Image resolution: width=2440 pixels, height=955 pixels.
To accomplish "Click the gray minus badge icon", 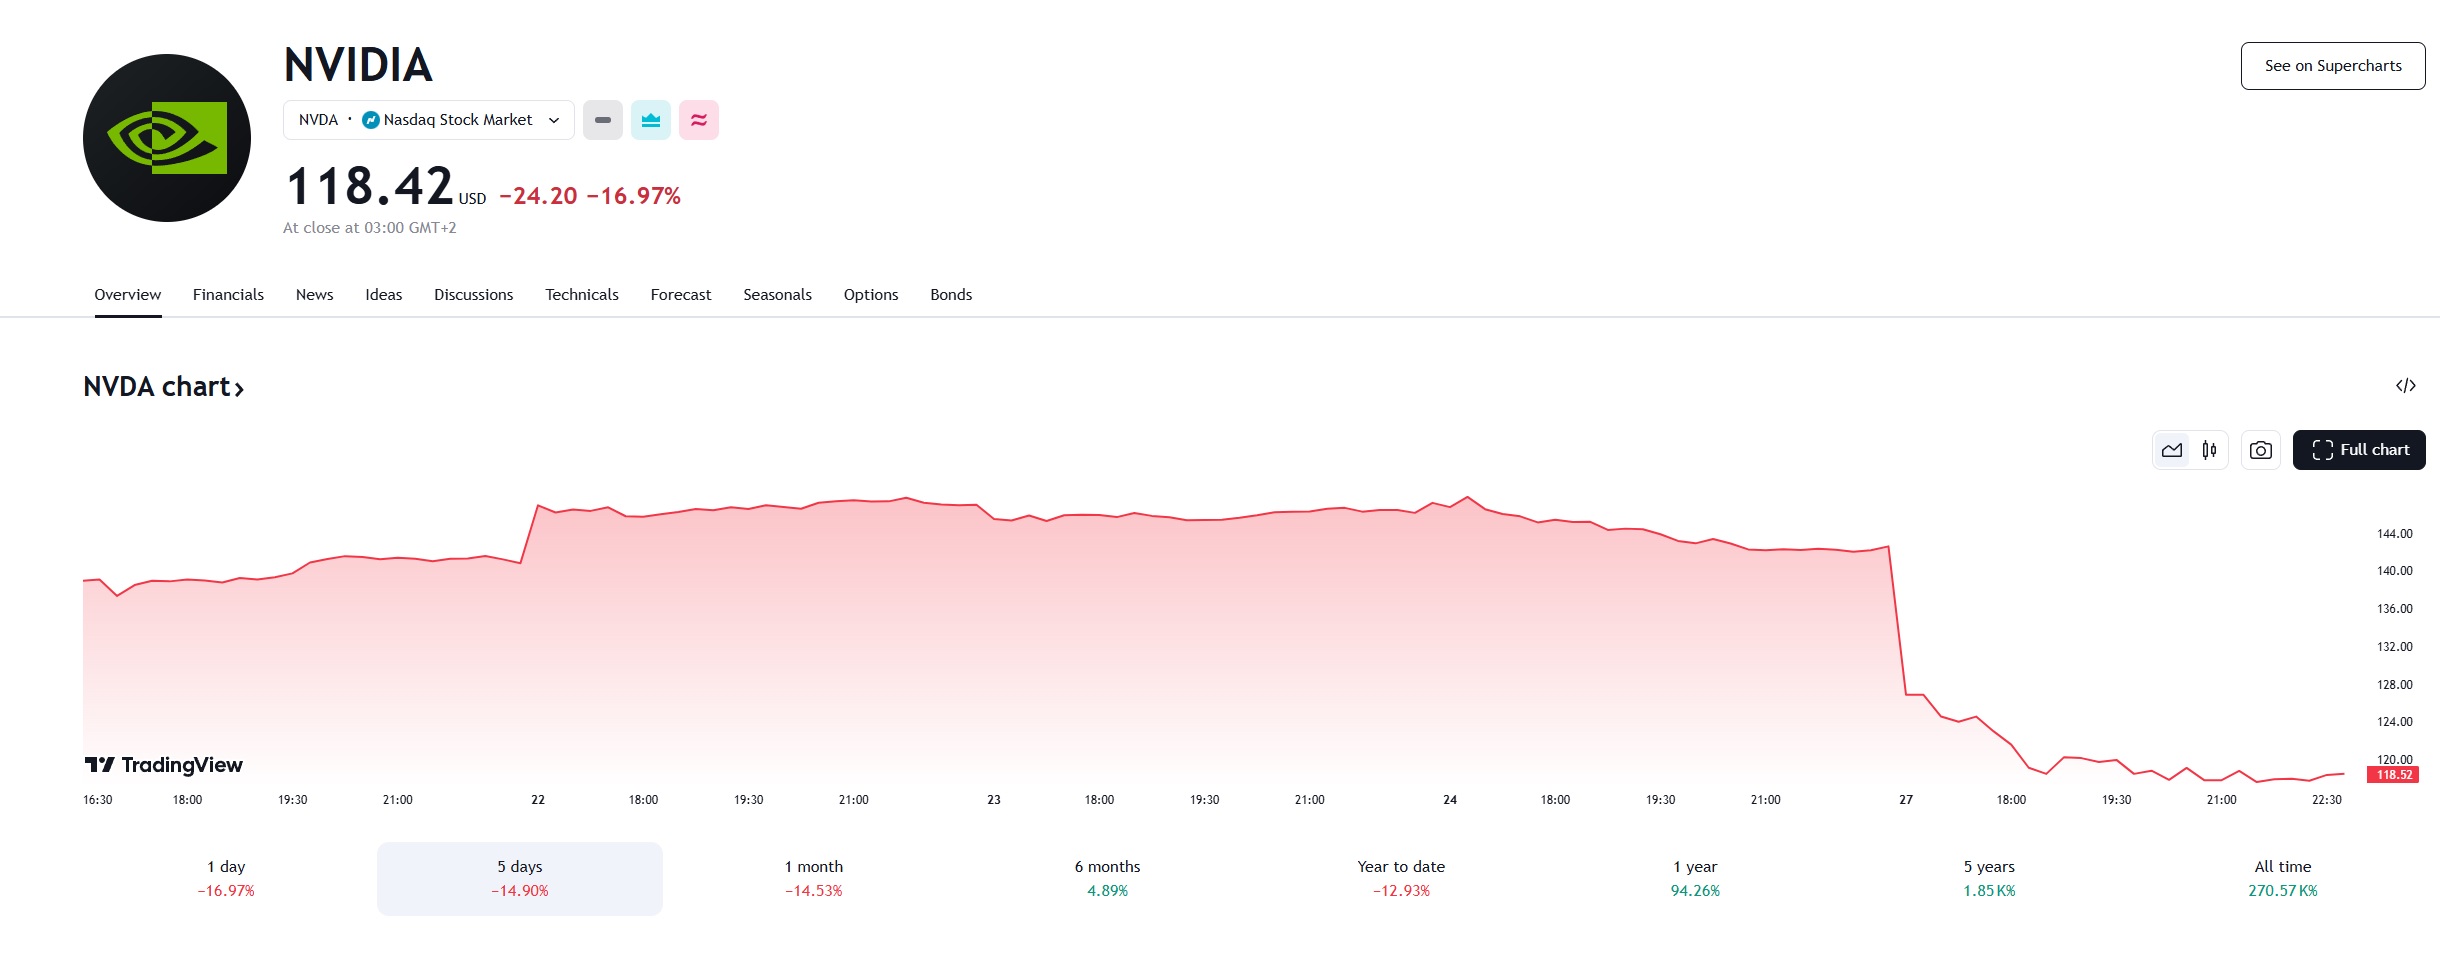I will tap(603, 120).
